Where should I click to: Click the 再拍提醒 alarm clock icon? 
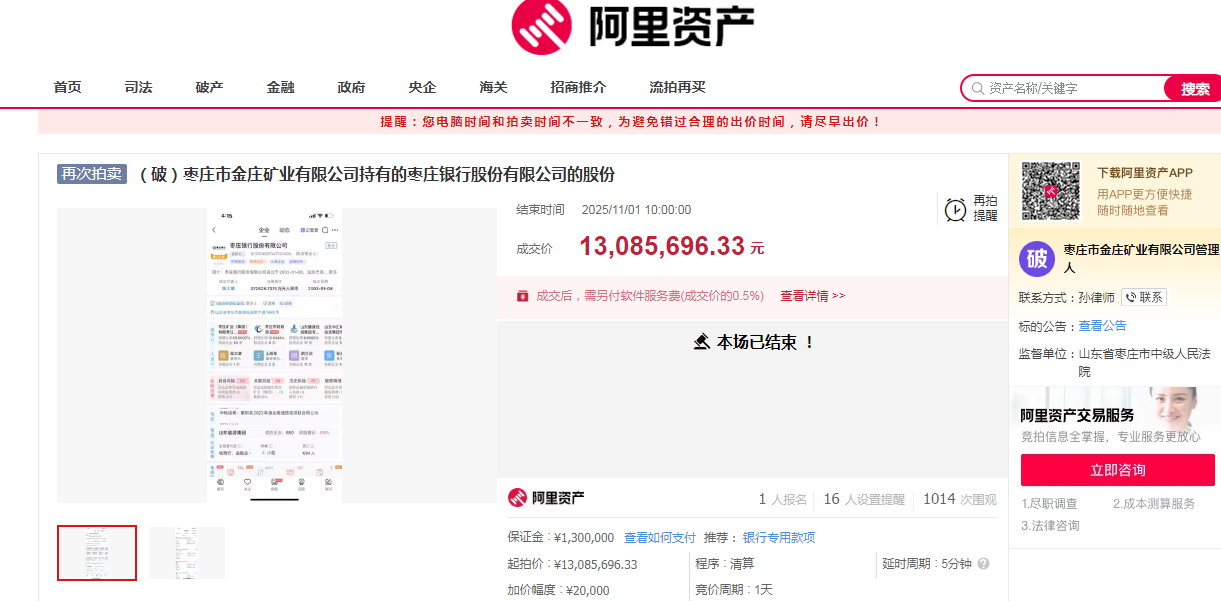pyautogui.click(x=956, y=208)
